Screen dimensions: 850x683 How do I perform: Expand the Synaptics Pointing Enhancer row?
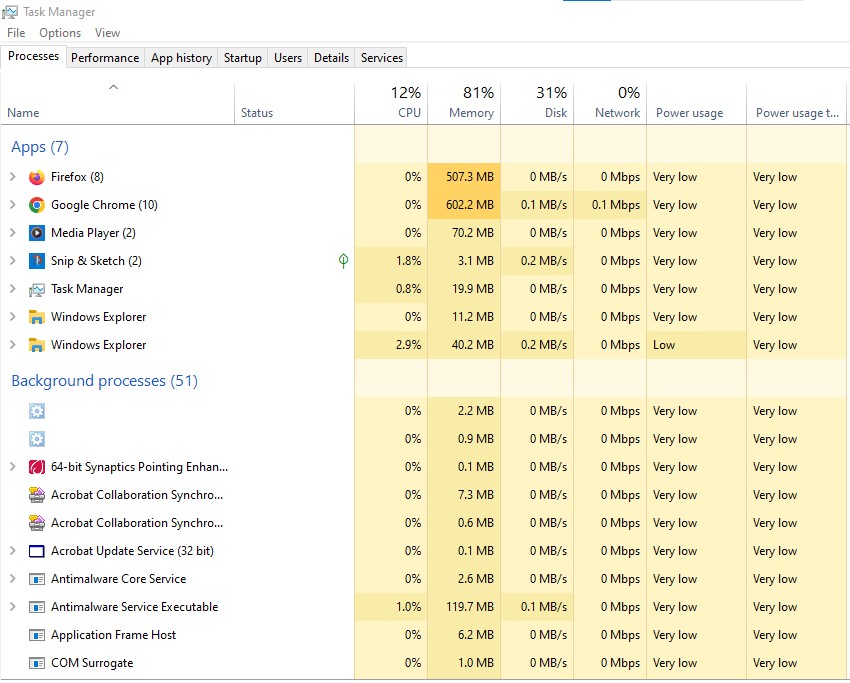(12, 467)
